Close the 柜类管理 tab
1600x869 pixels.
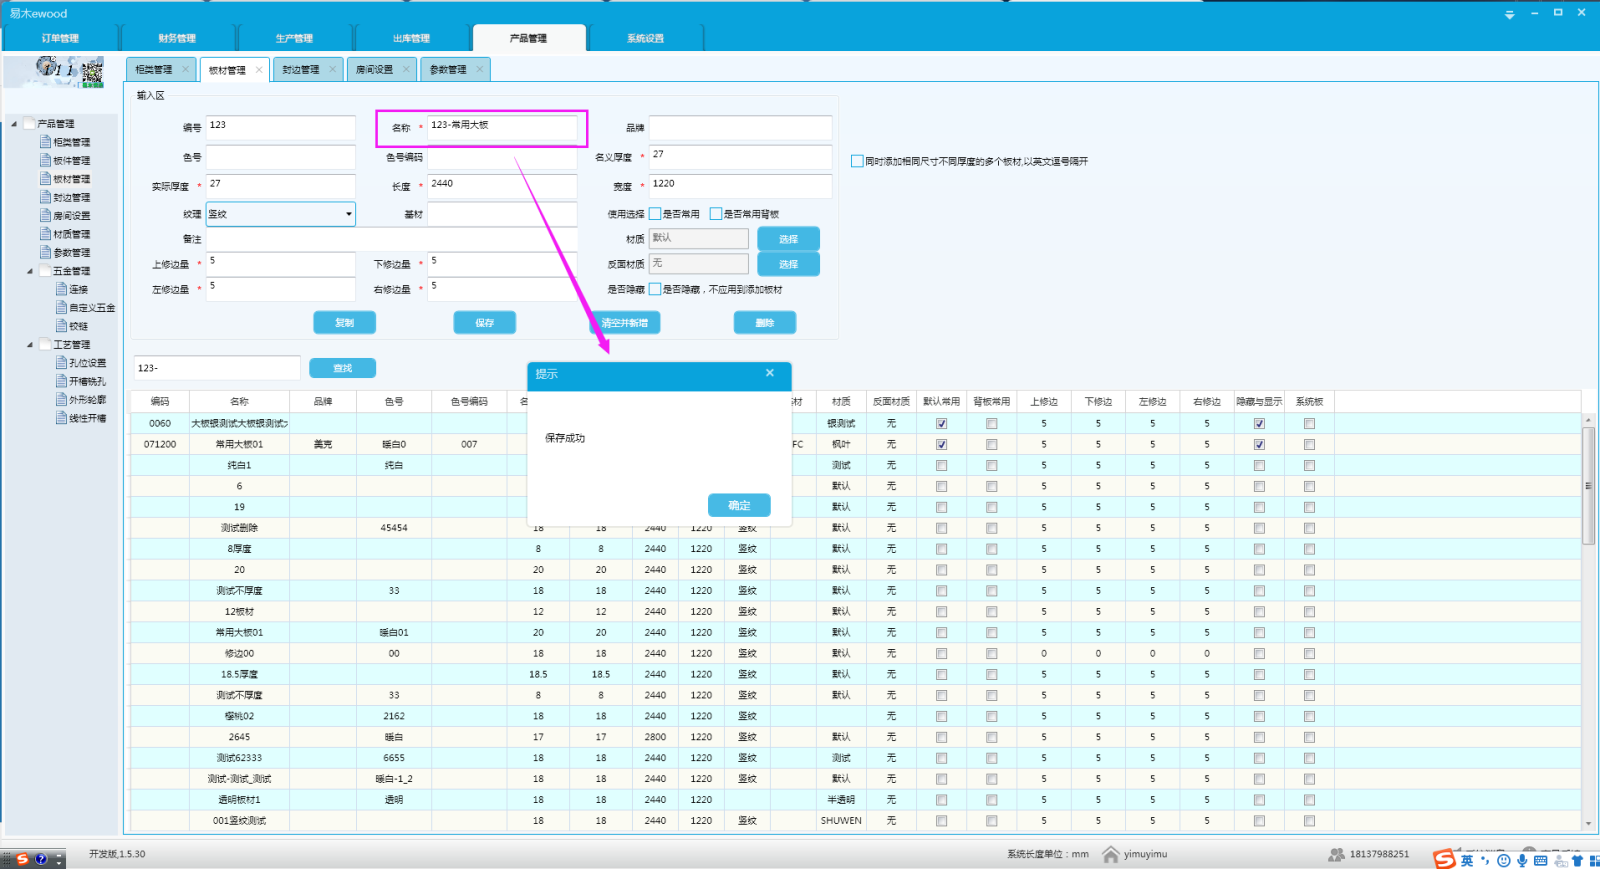(x=185, y=69)
